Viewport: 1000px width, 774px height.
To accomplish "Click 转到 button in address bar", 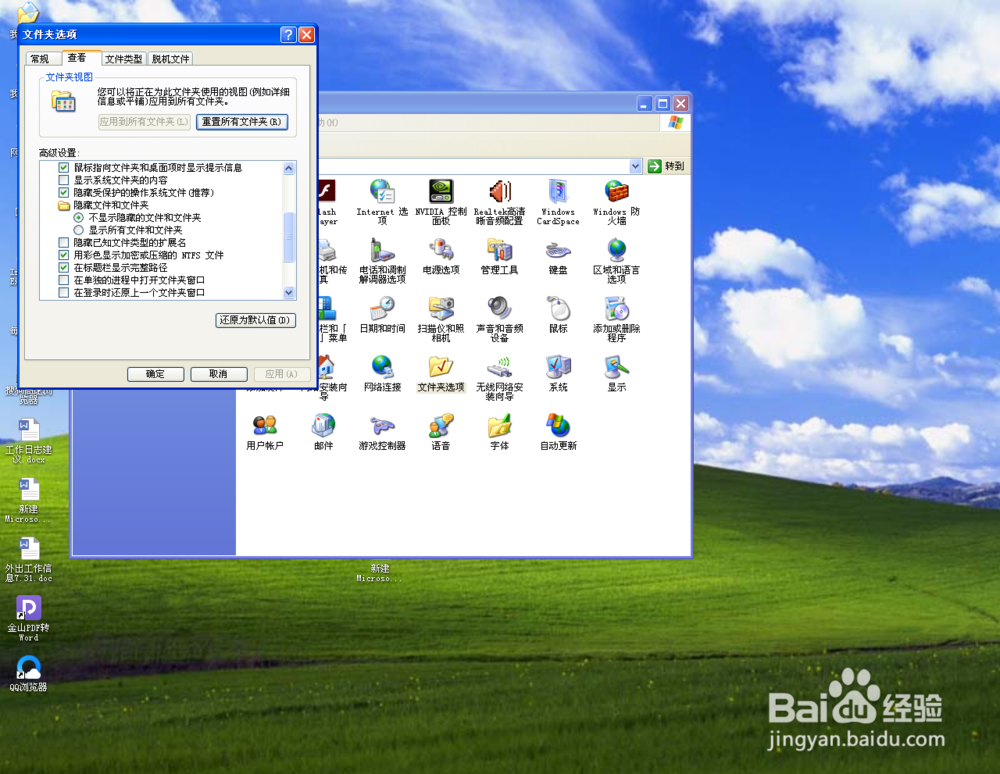I will coord(666,166).
